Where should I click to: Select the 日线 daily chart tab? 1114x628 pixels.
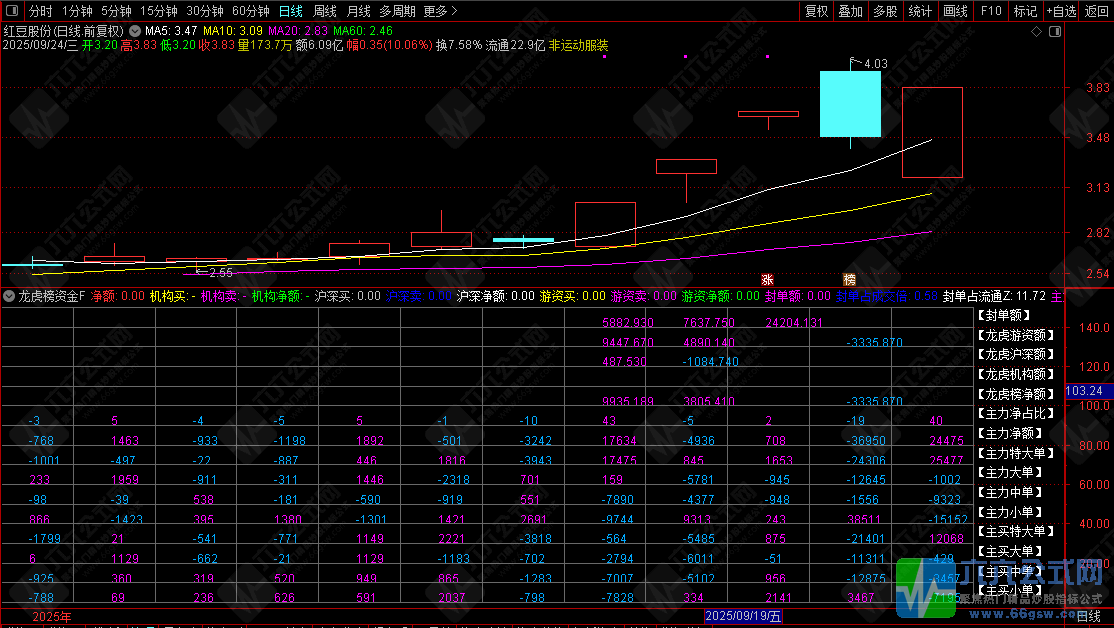[x=291, y=11]
